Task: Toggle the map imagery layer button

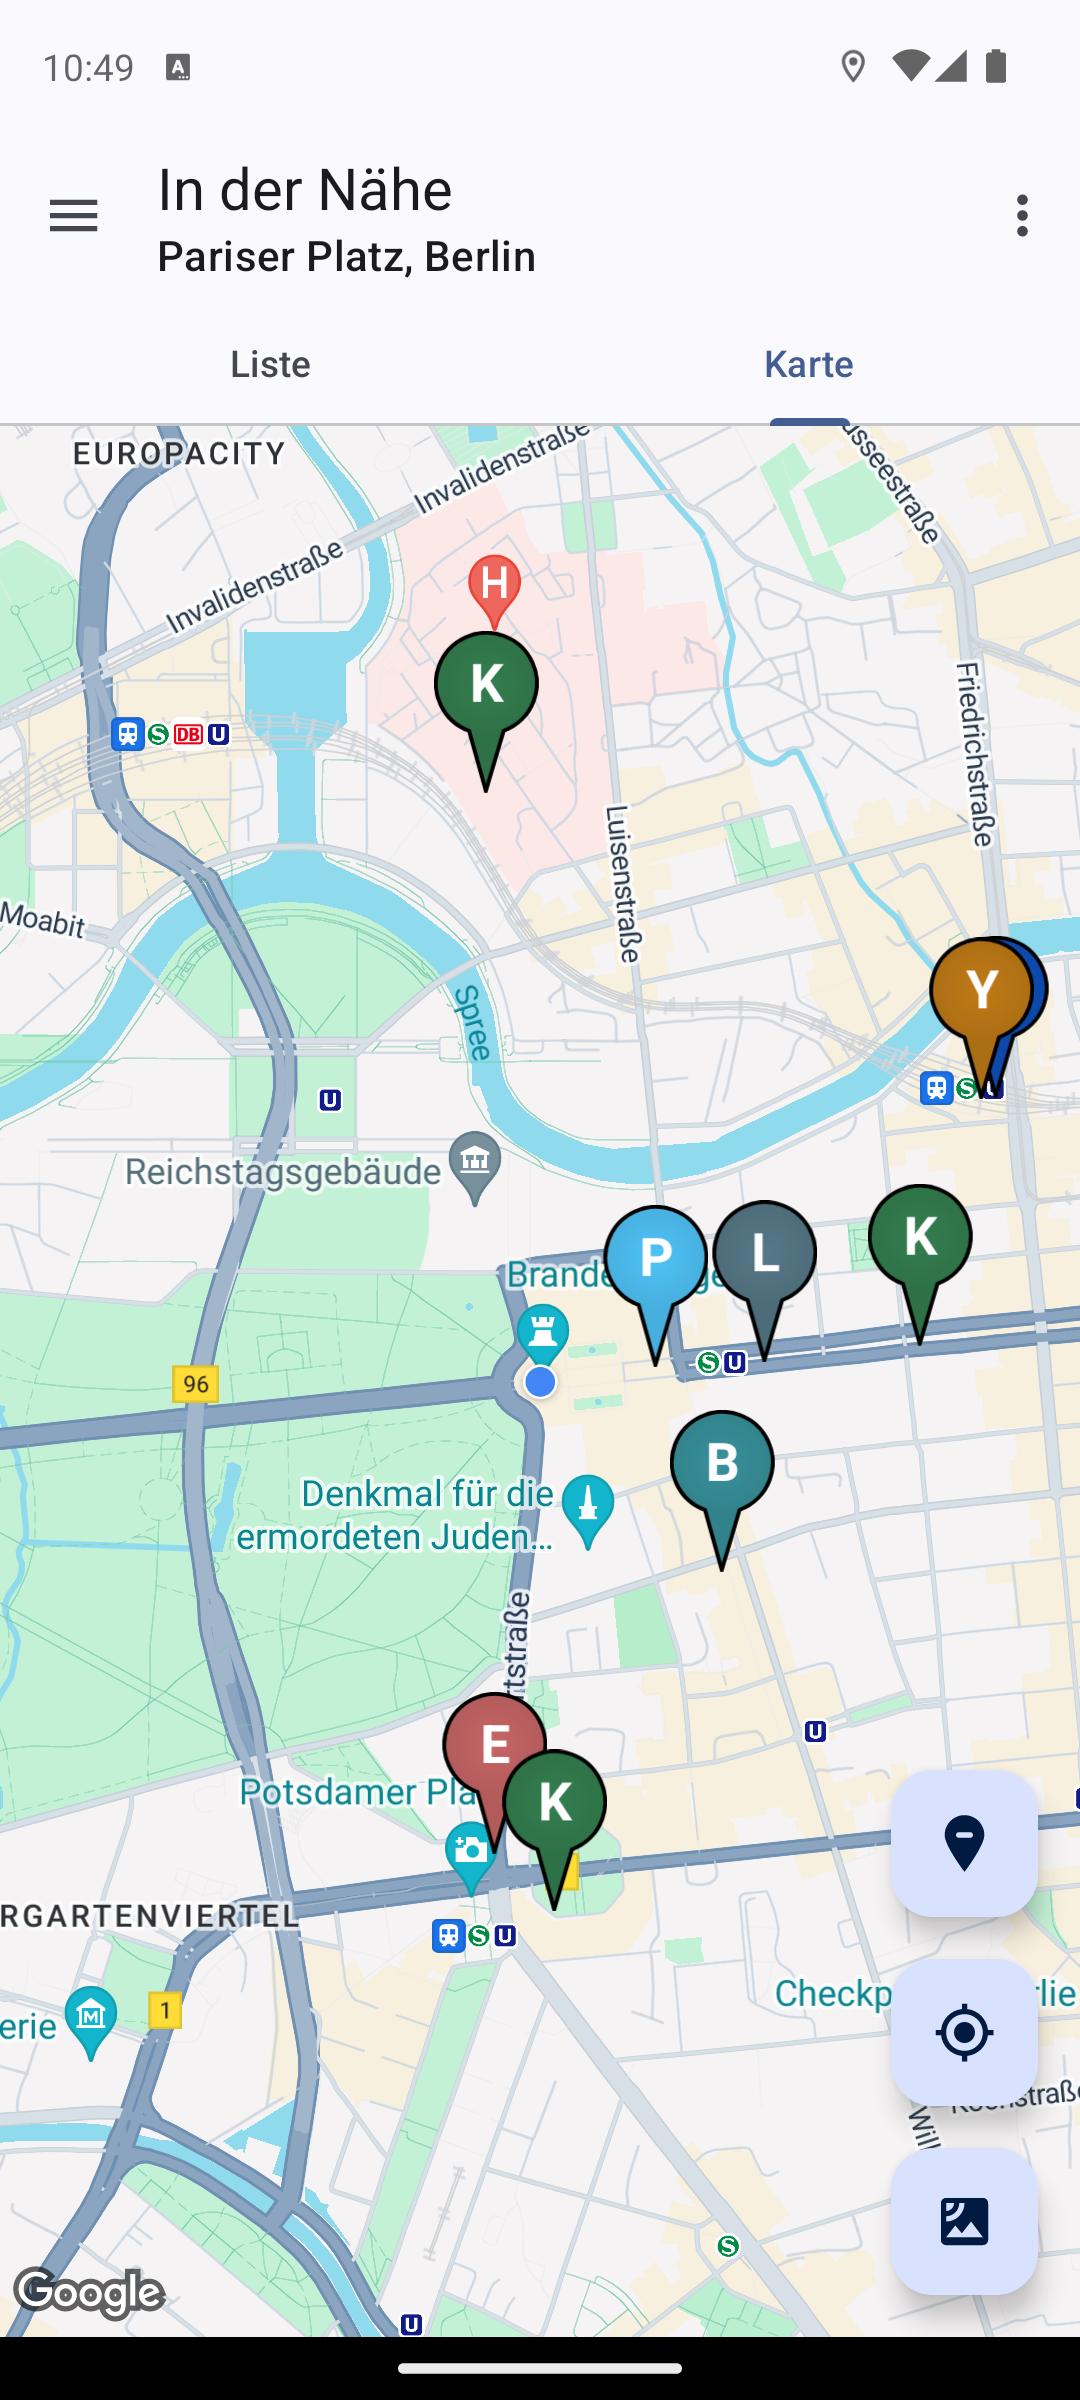Action: point(964,2221)
